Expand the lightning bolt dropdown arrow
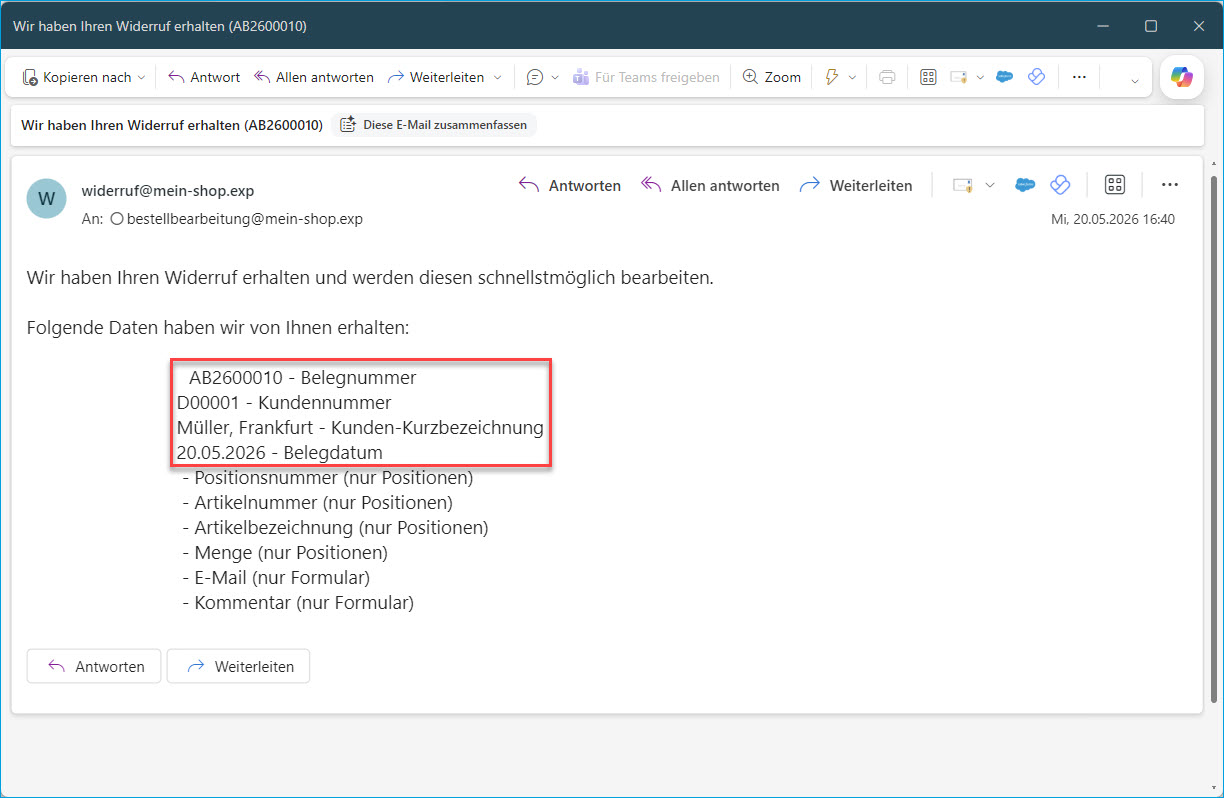This screenshot has height=798, width=1224. (x=852, y=77)
